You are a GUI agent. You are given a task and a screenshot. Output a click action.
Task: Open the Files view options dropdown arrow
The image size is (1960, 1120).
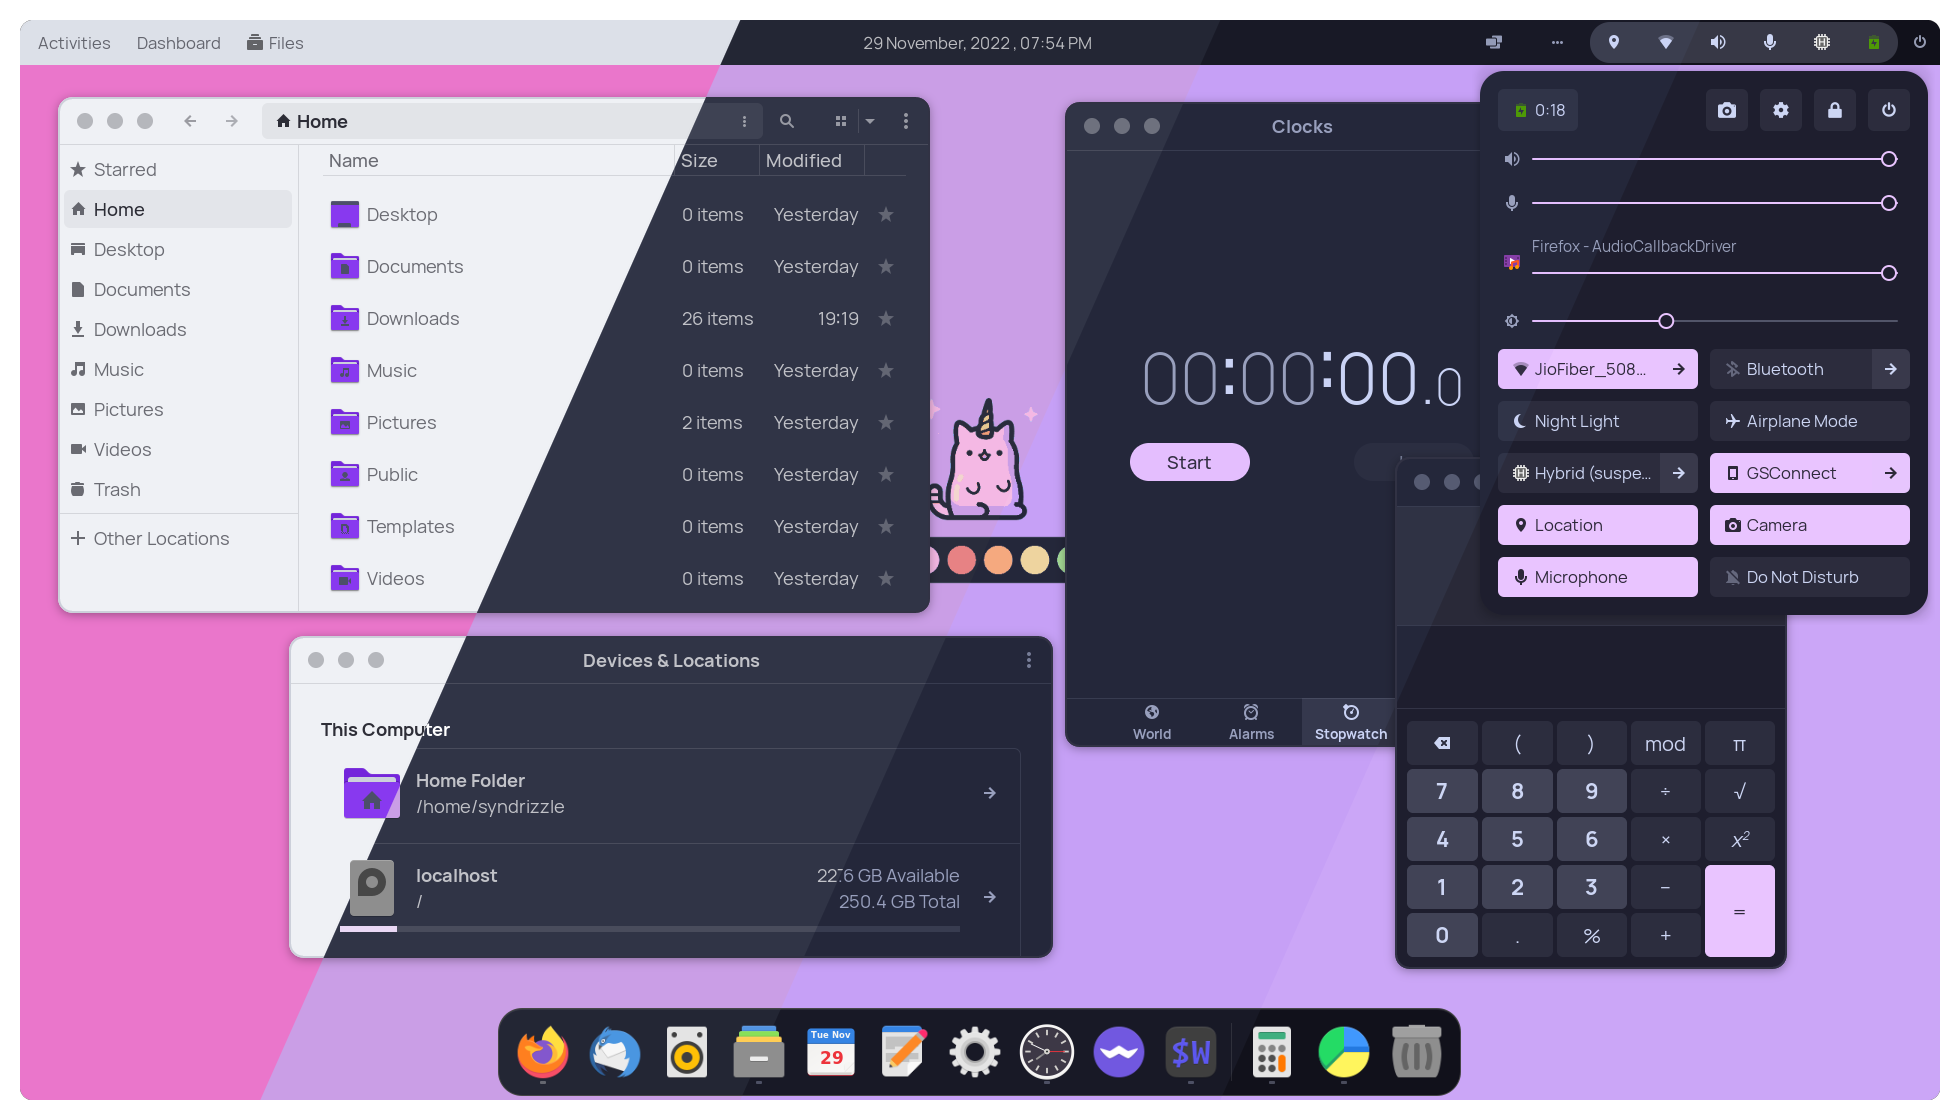(x=870, y=121)
